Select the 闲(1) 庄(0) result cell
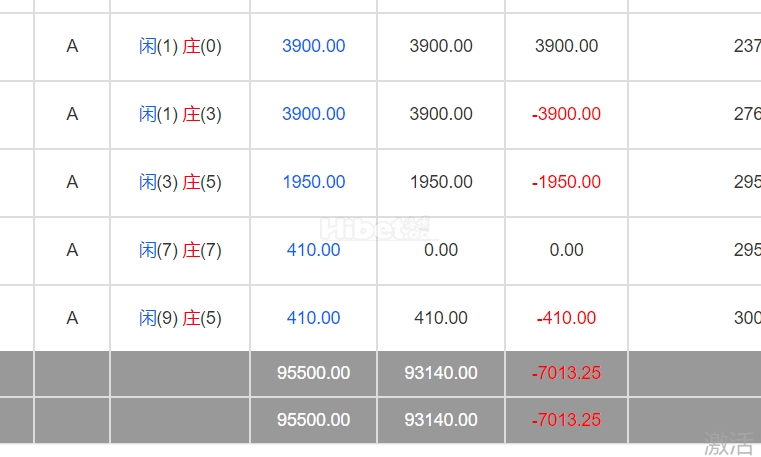The width and height of the screenshot is (761, 457). [x=180, y=46]
